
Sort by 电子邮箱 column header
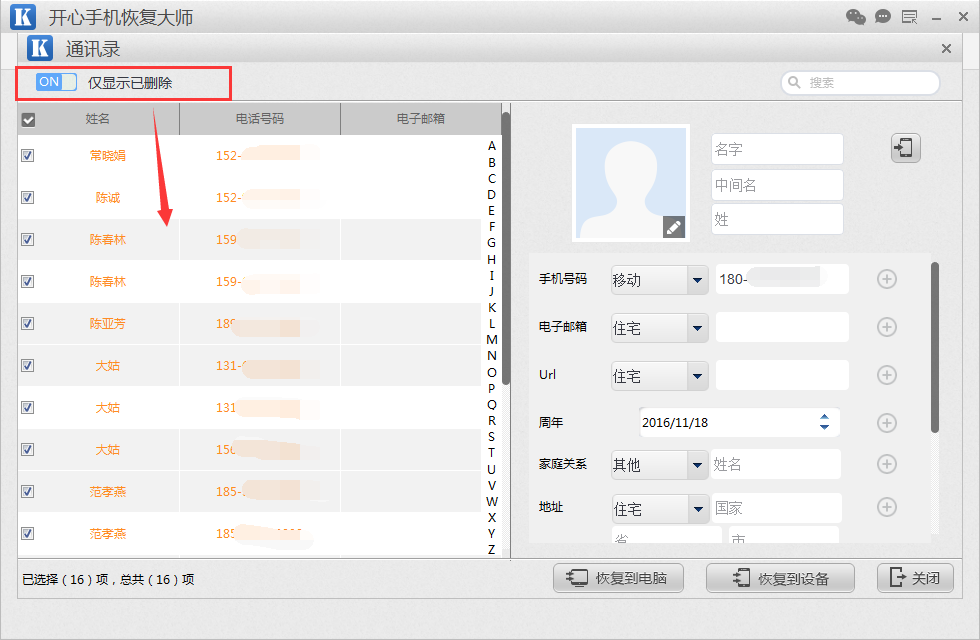coord(421,119)
